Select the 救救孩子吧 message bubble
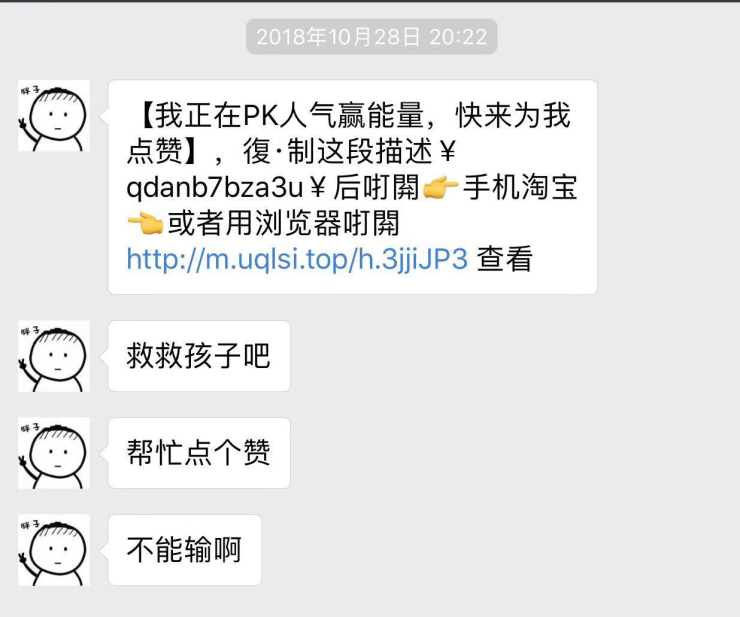740x617 pixels. [x=199, y=356]
